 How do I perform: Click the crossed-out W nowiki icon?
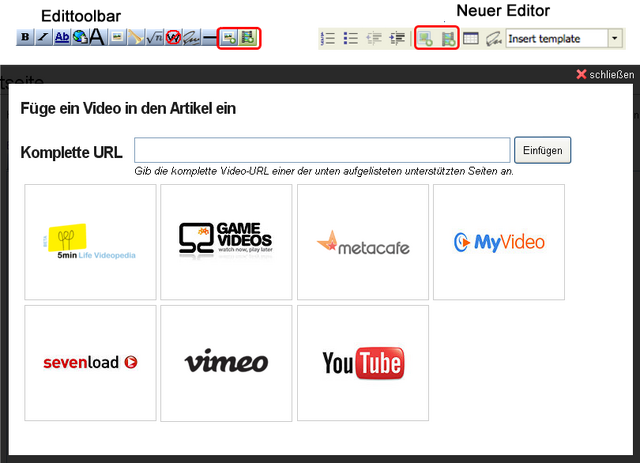[x=173, y=37]
